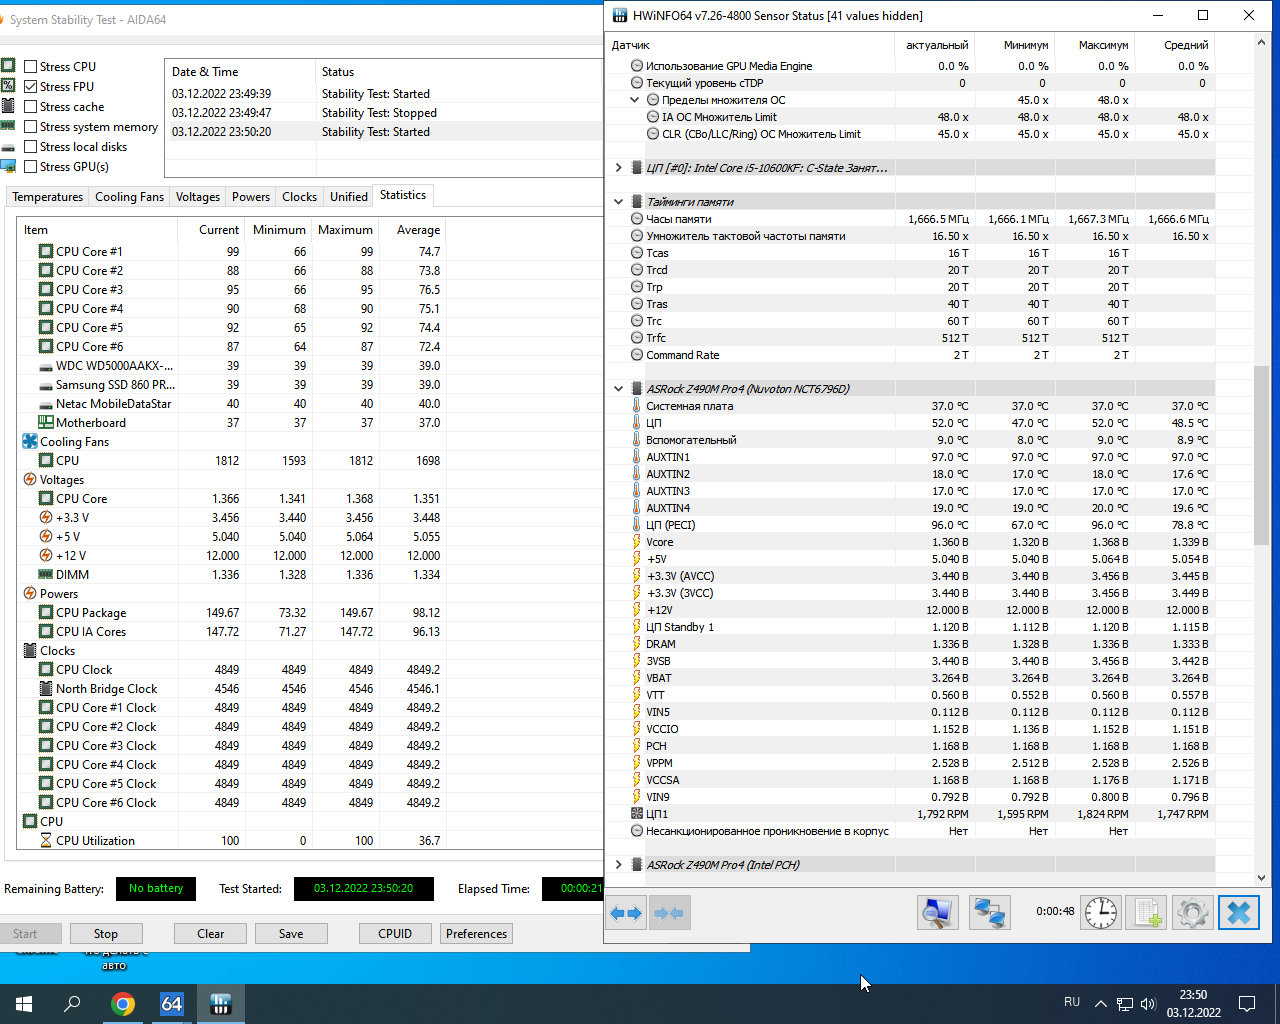The image size is (1280, 1024).
Task: Open the taskbar clock and calendar
Action: coord(1194,1004)
